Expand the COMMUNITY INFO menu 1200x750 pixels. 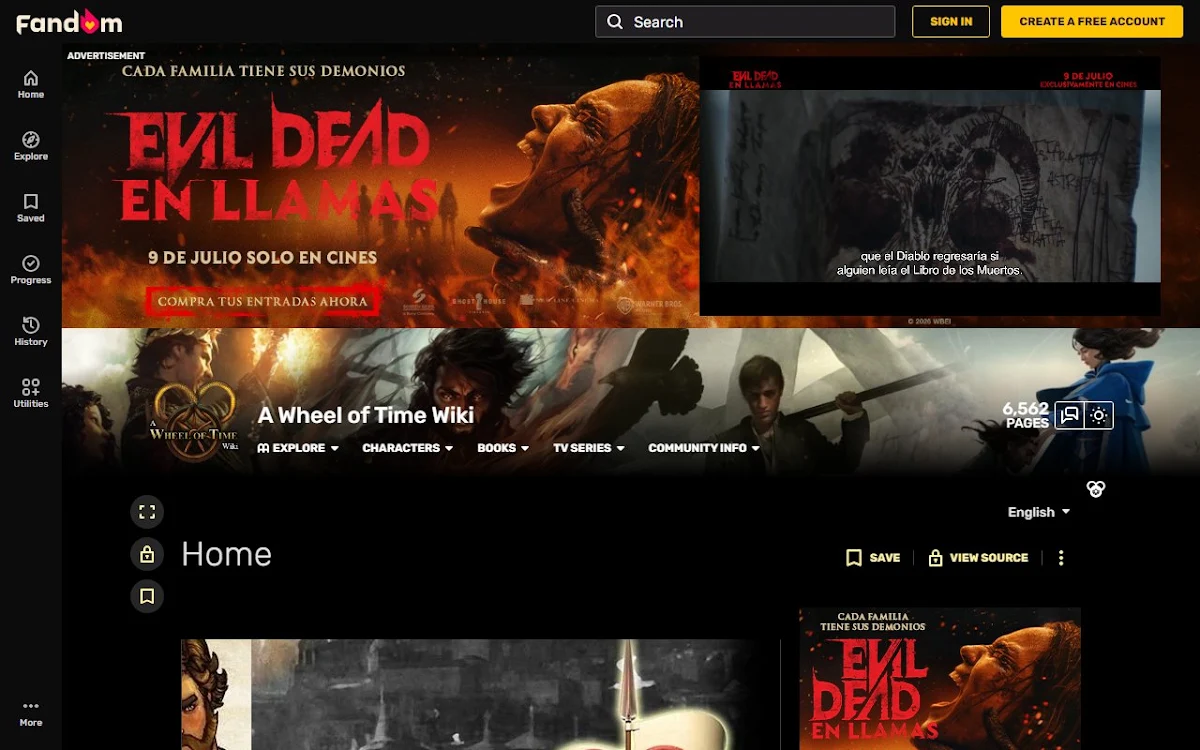[x=704, y=448]
